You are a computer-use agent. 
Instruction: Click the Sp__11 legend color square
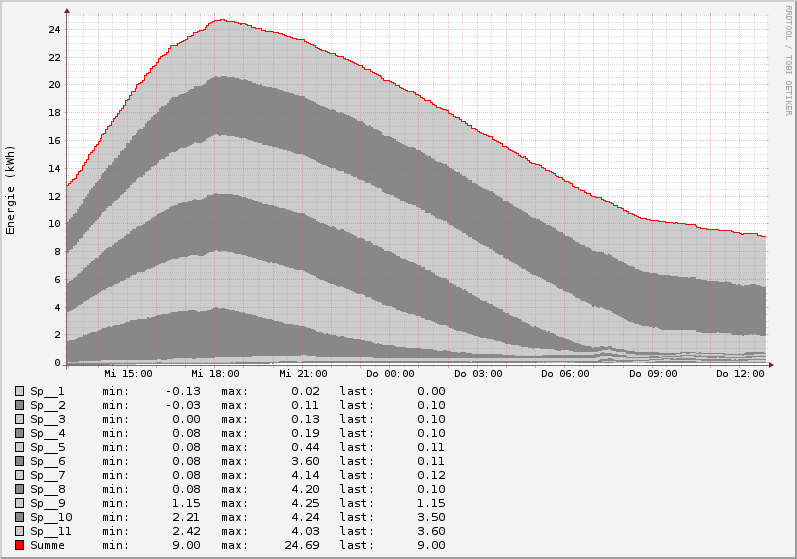pyautogui.click(x=19, y=531)
